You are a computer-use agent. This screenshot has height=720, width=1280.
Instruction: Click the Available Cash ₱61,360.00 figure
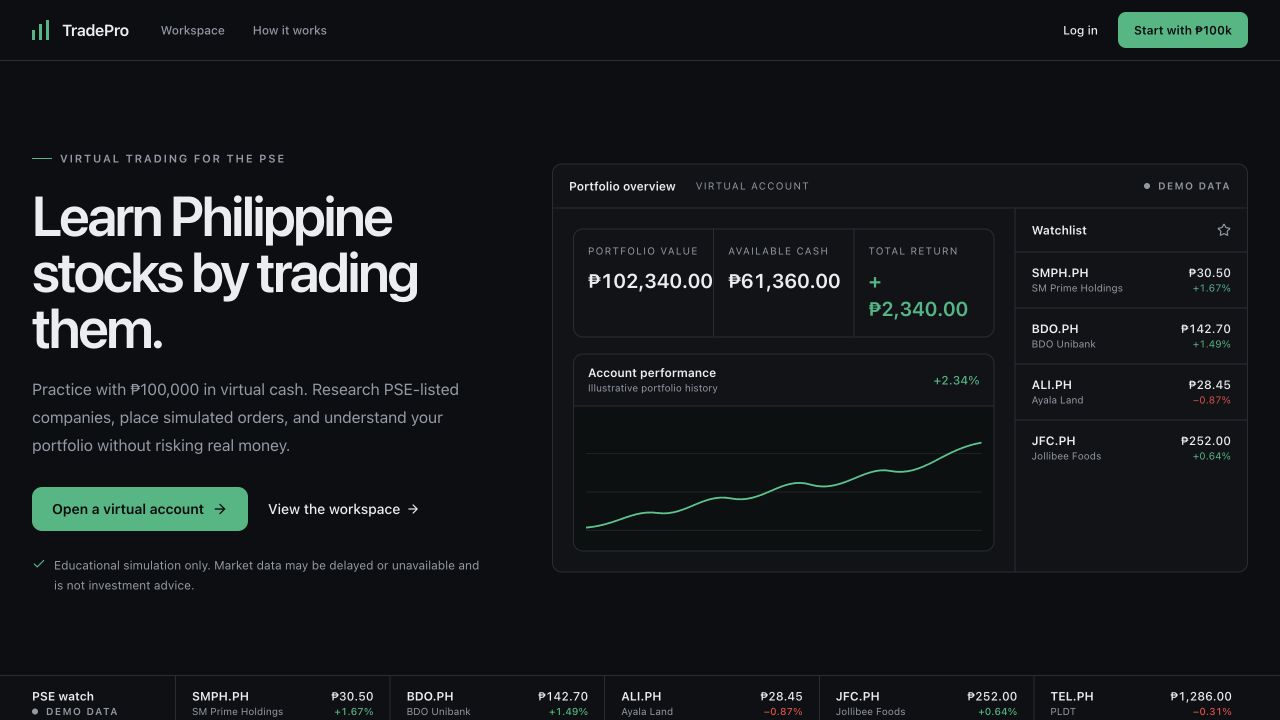click(784, 281)
